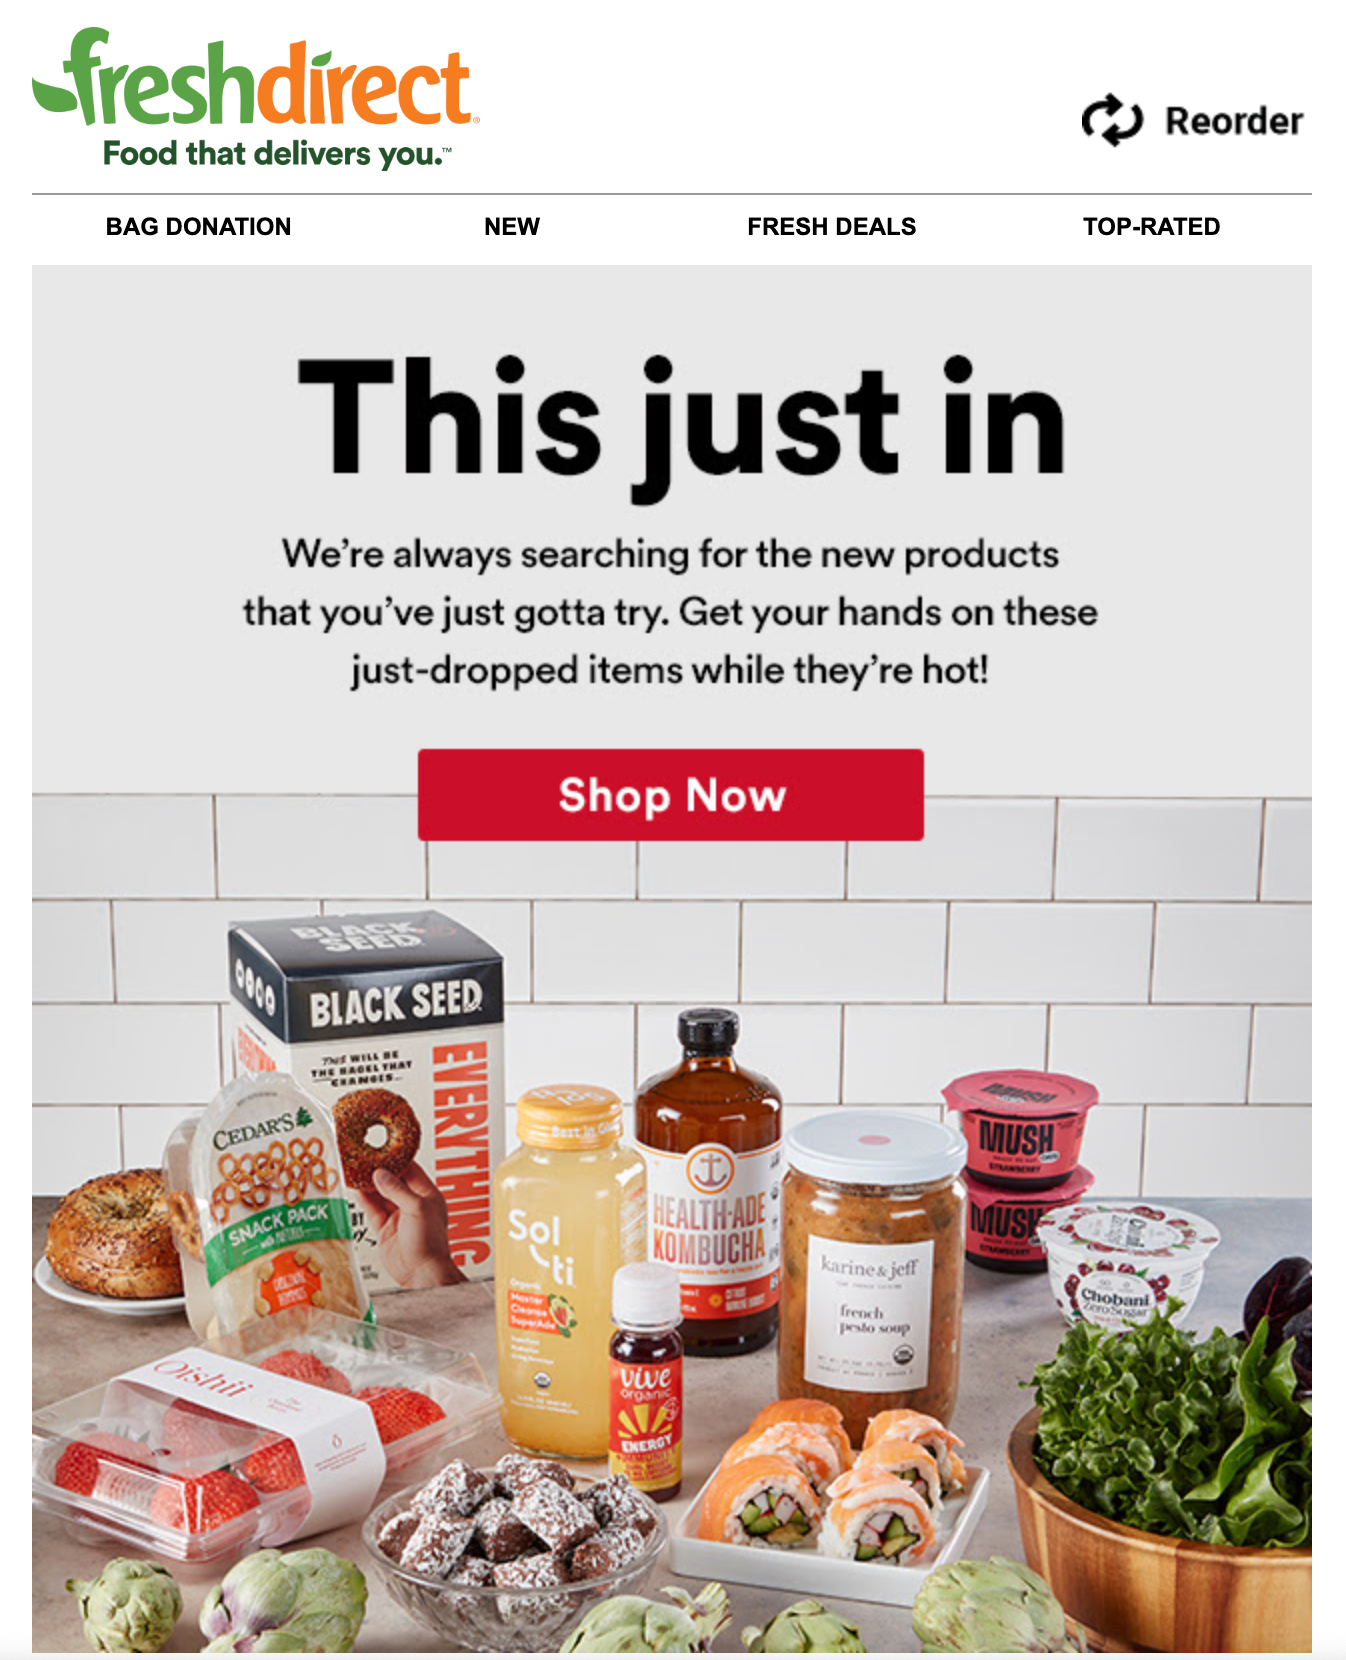Click the red Shop Now button
1346x1660 pixels.
tap(671, 795)
